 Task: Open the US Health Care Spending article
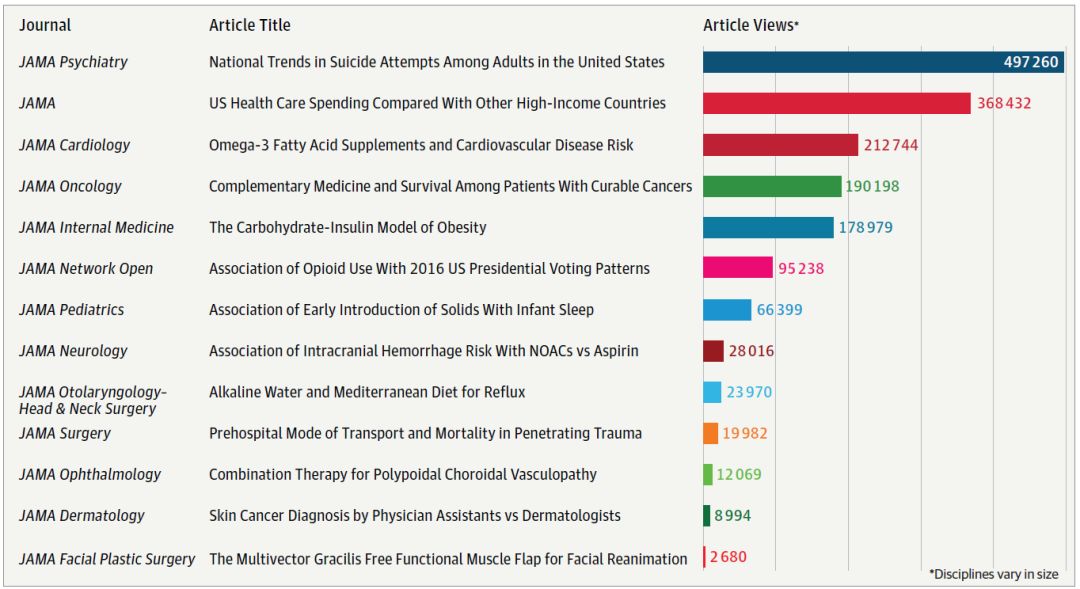pos(436,103)
